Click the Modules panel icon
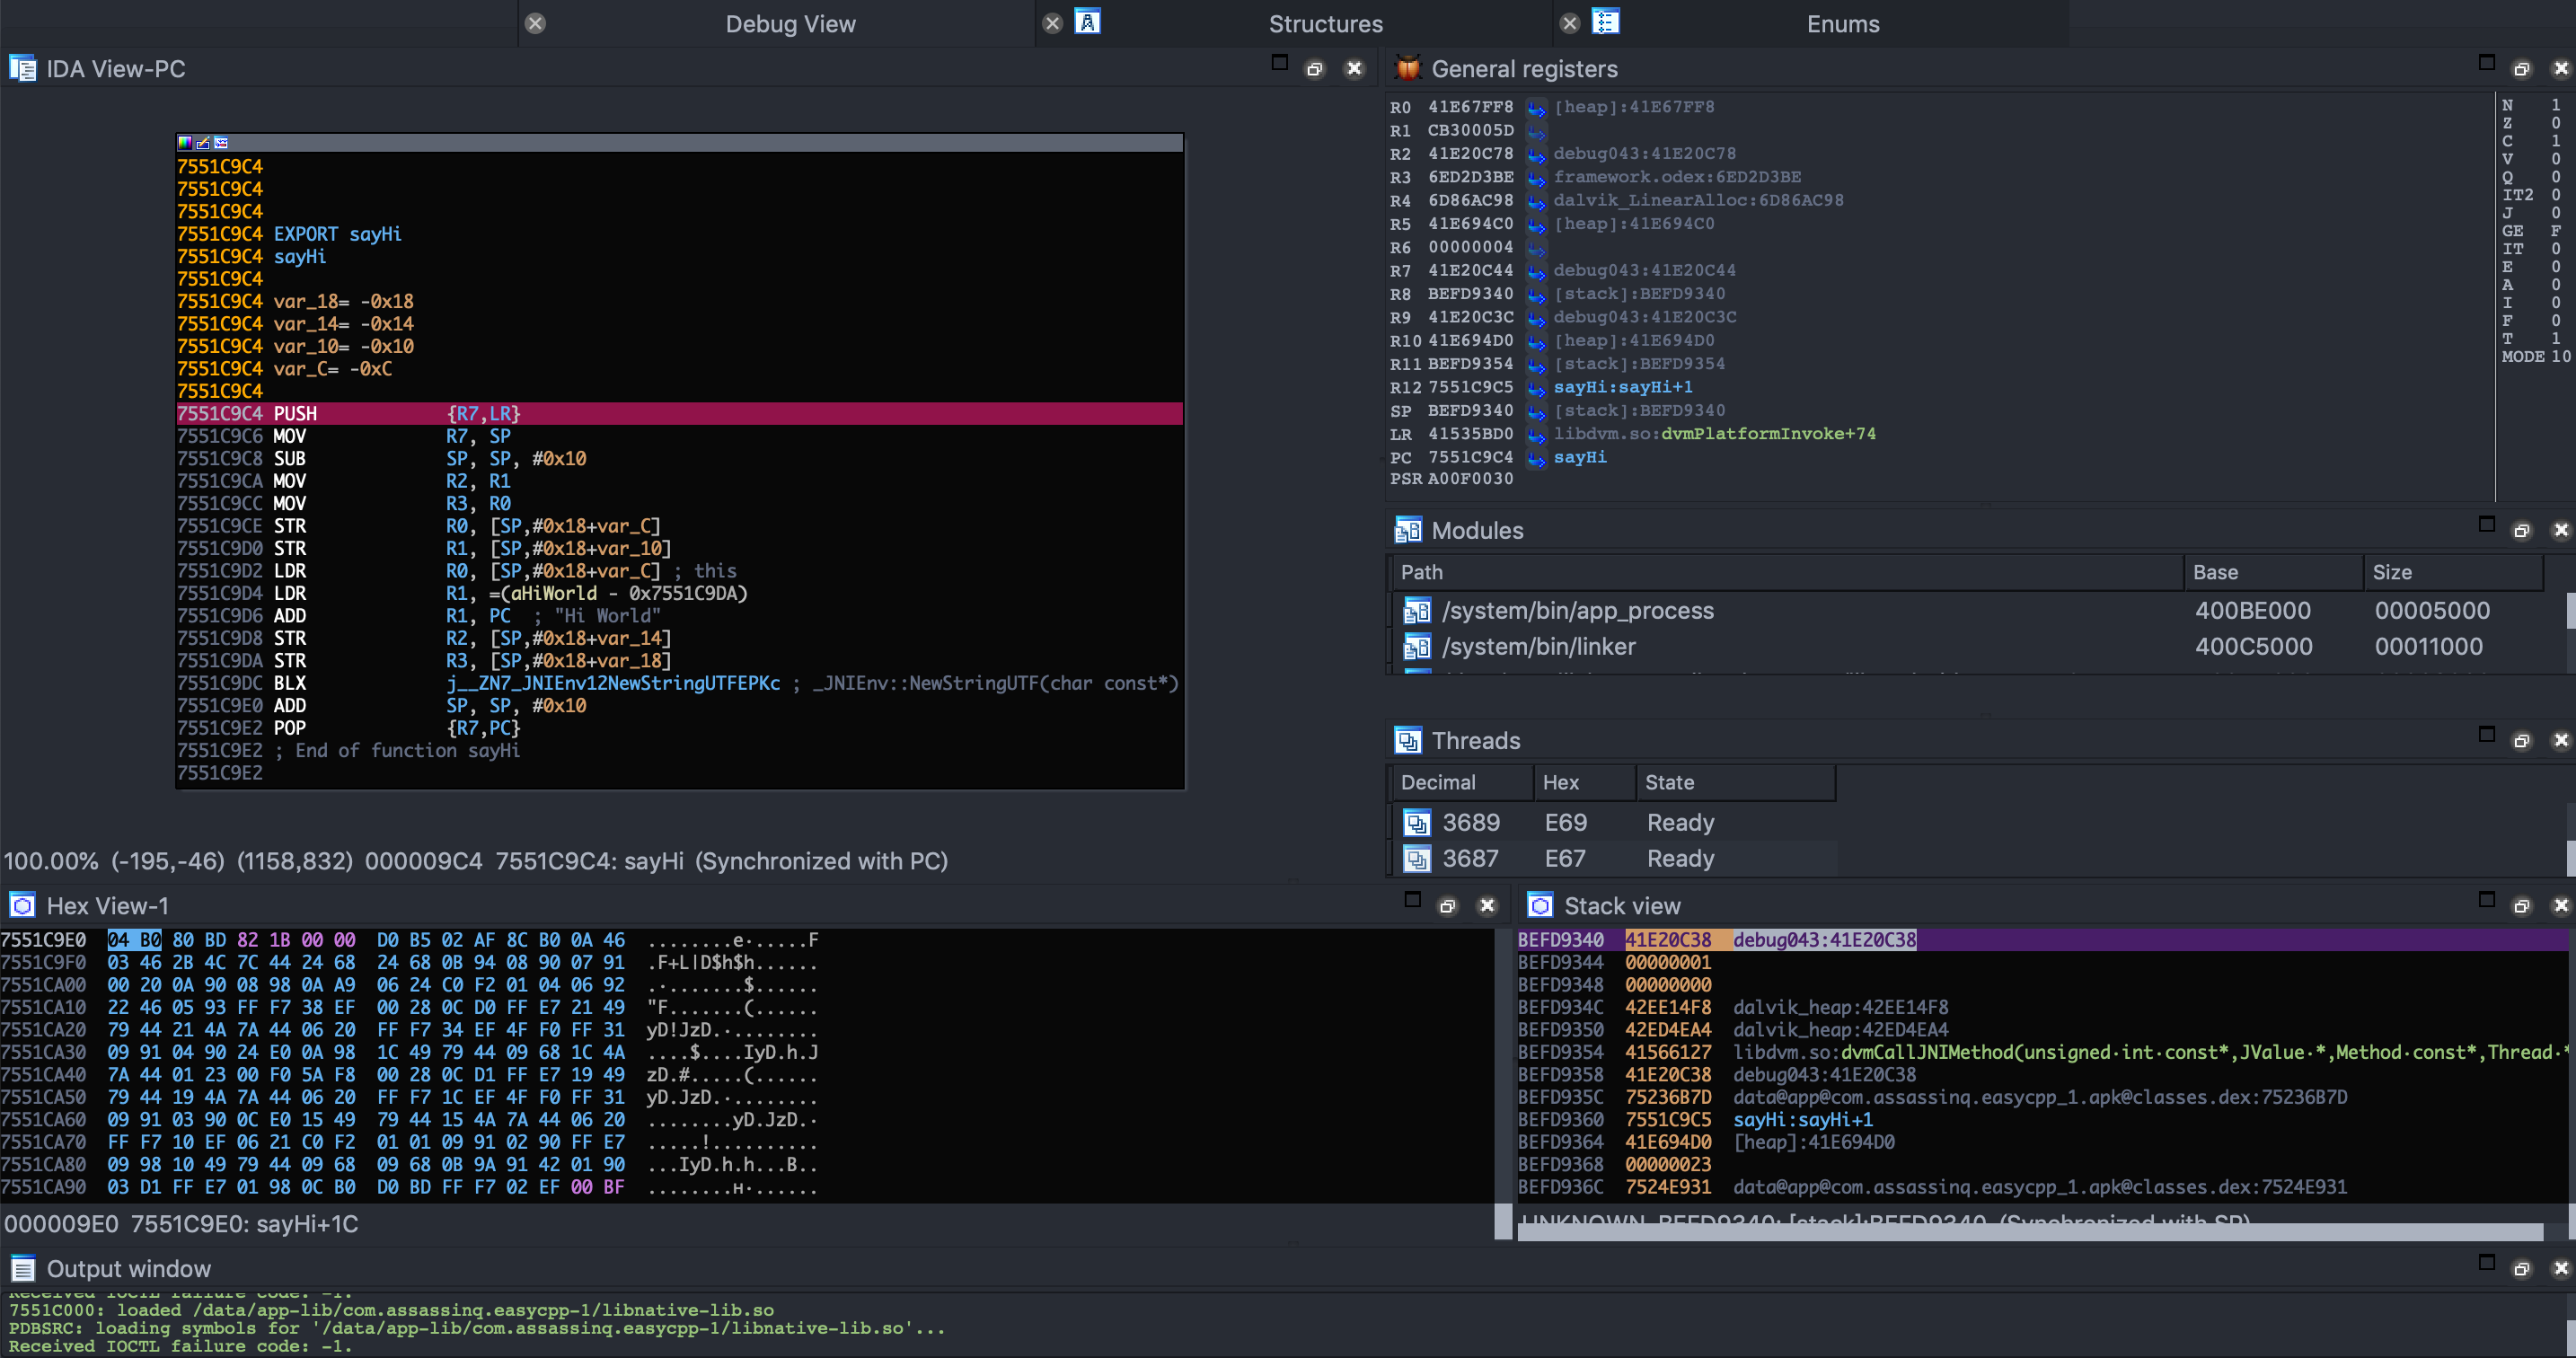This screenshot has width=2576, height=1358. (x=1408, y=530)
